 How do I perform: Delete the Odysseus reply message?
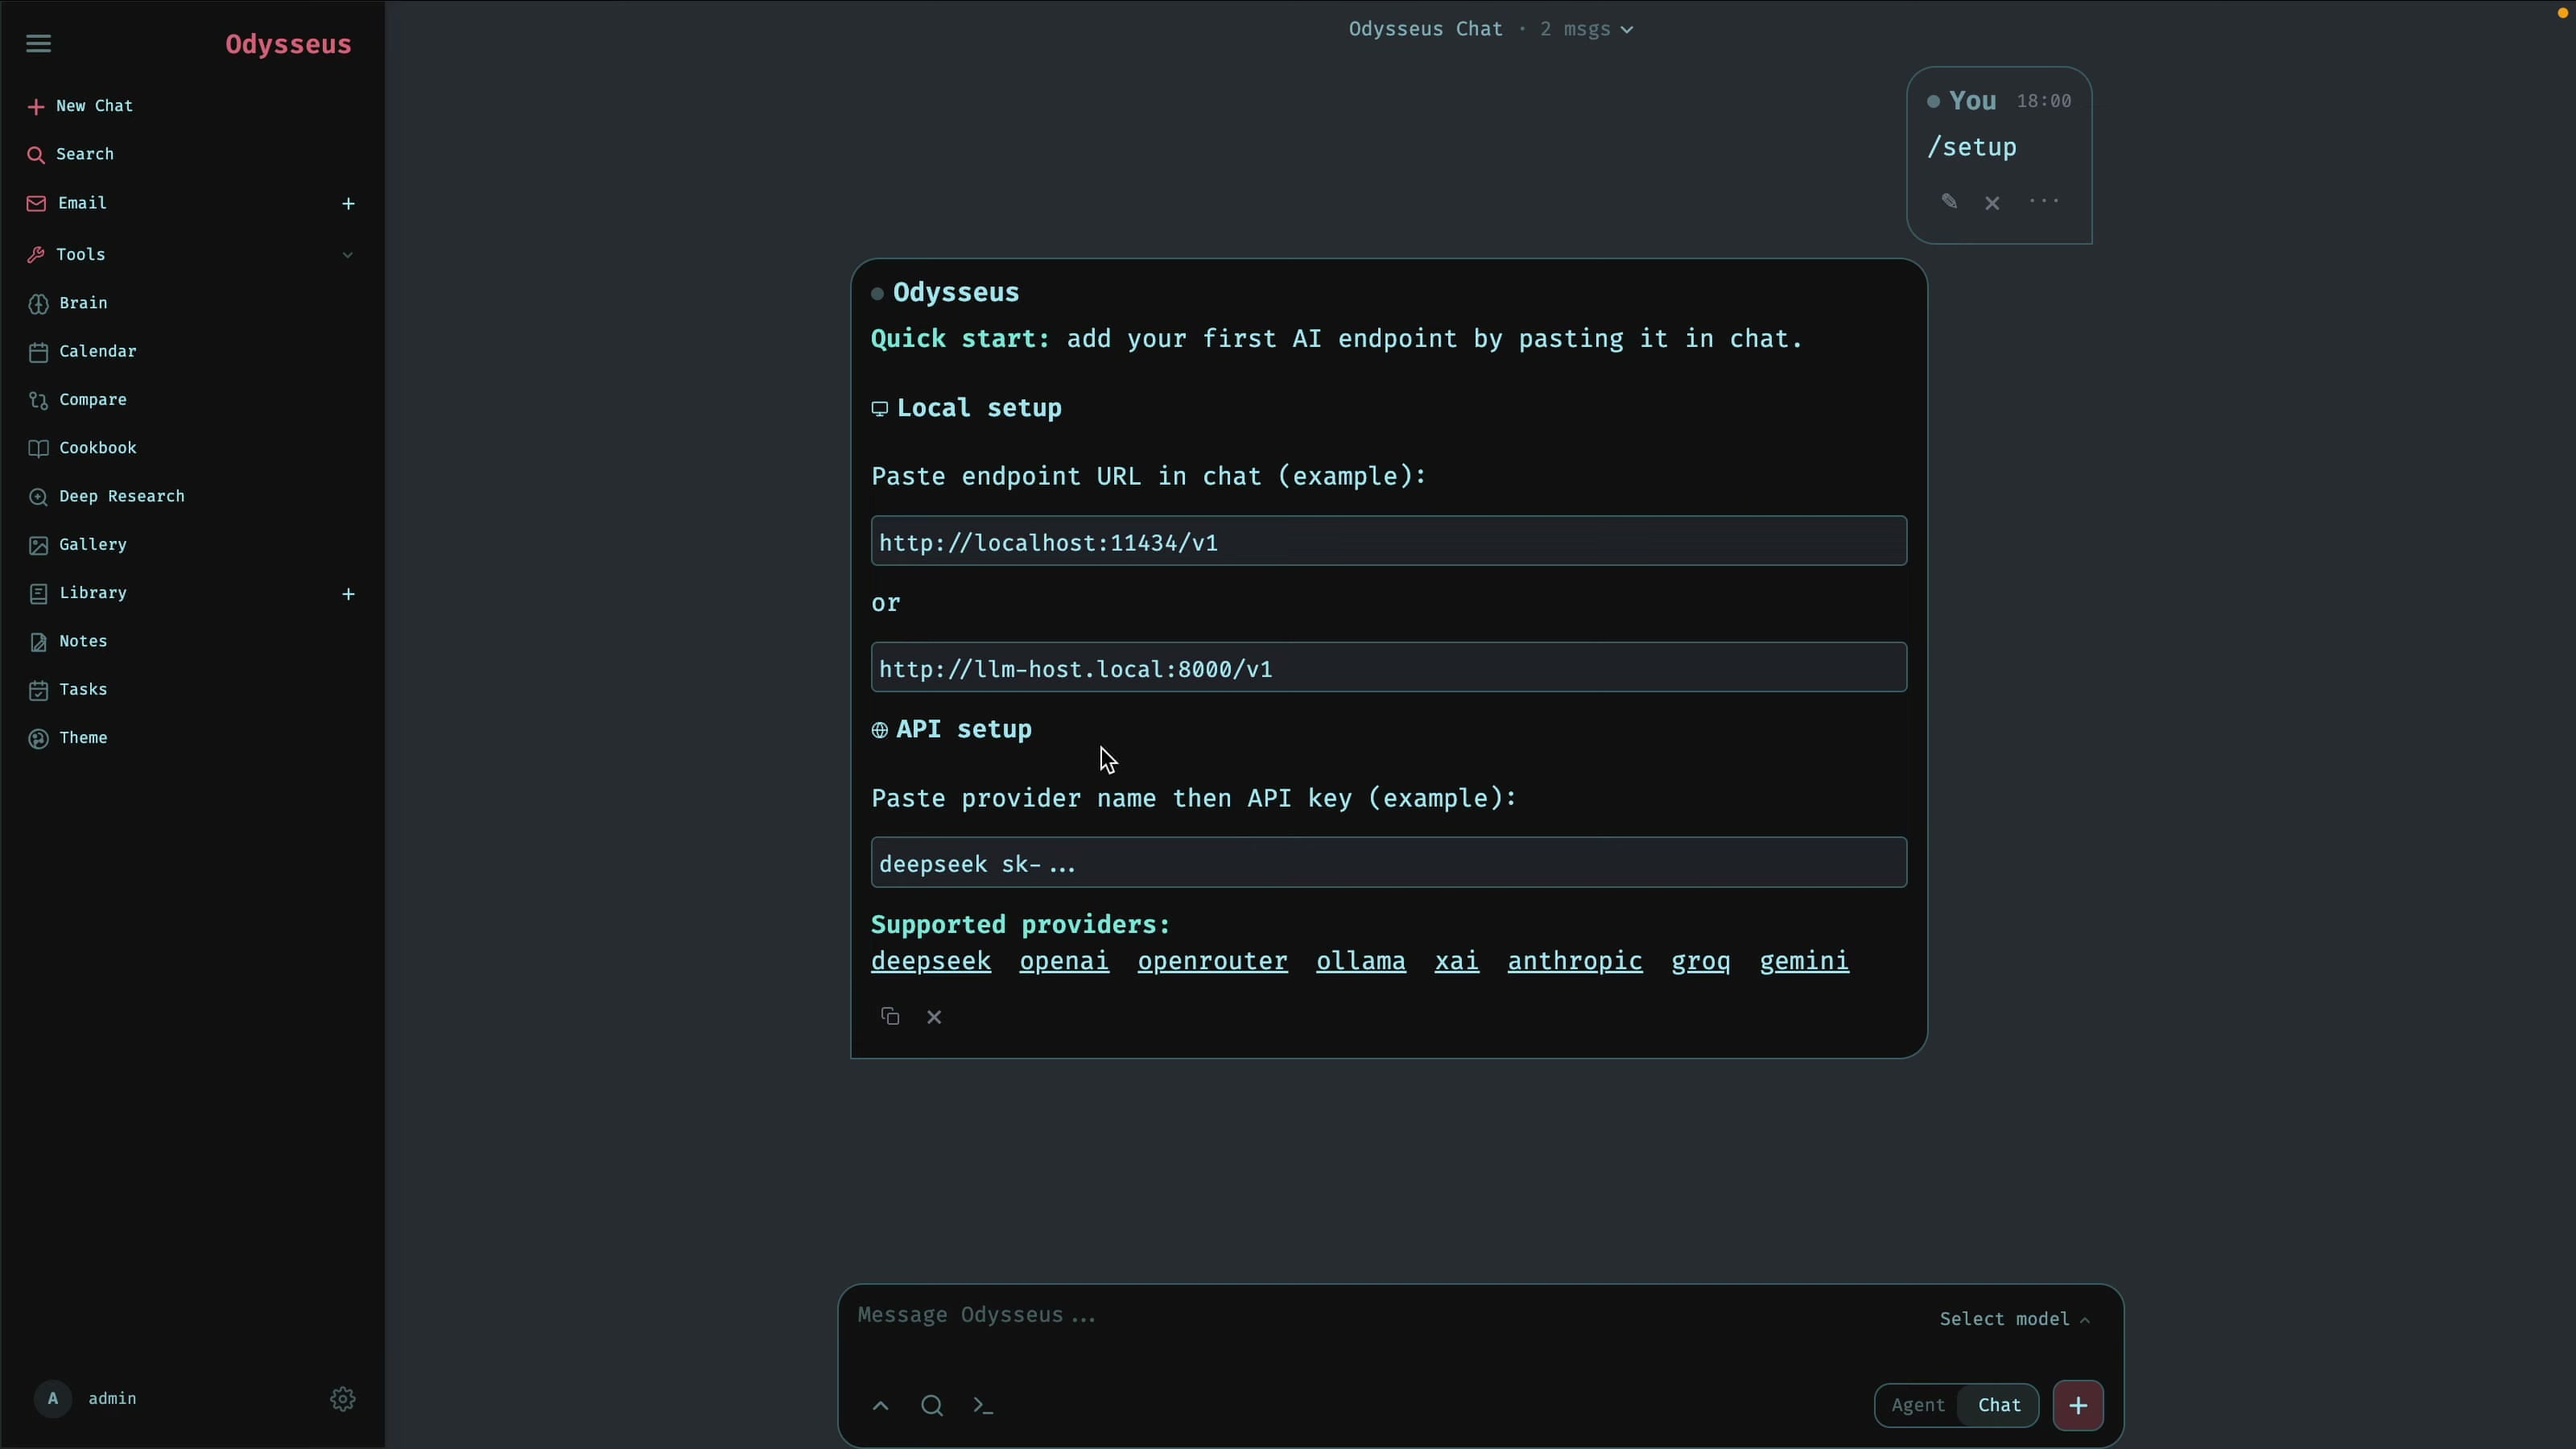click(934, 1017)
